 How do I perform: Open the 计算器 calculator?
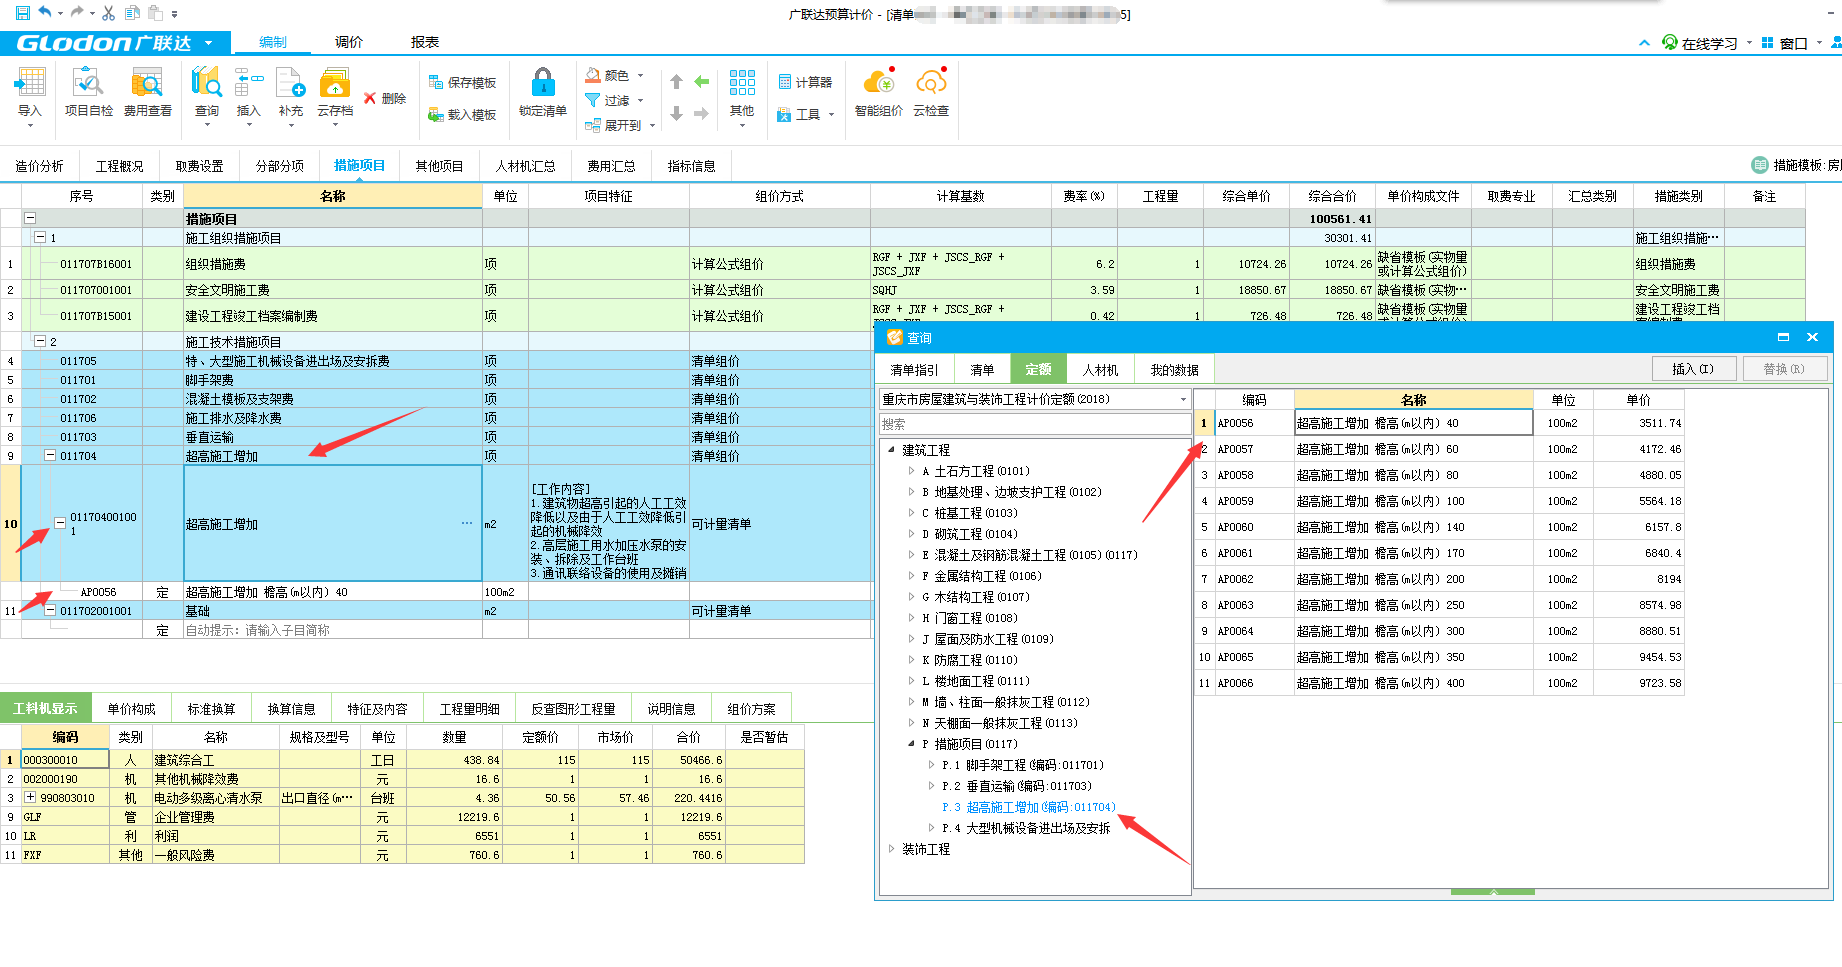805,82
